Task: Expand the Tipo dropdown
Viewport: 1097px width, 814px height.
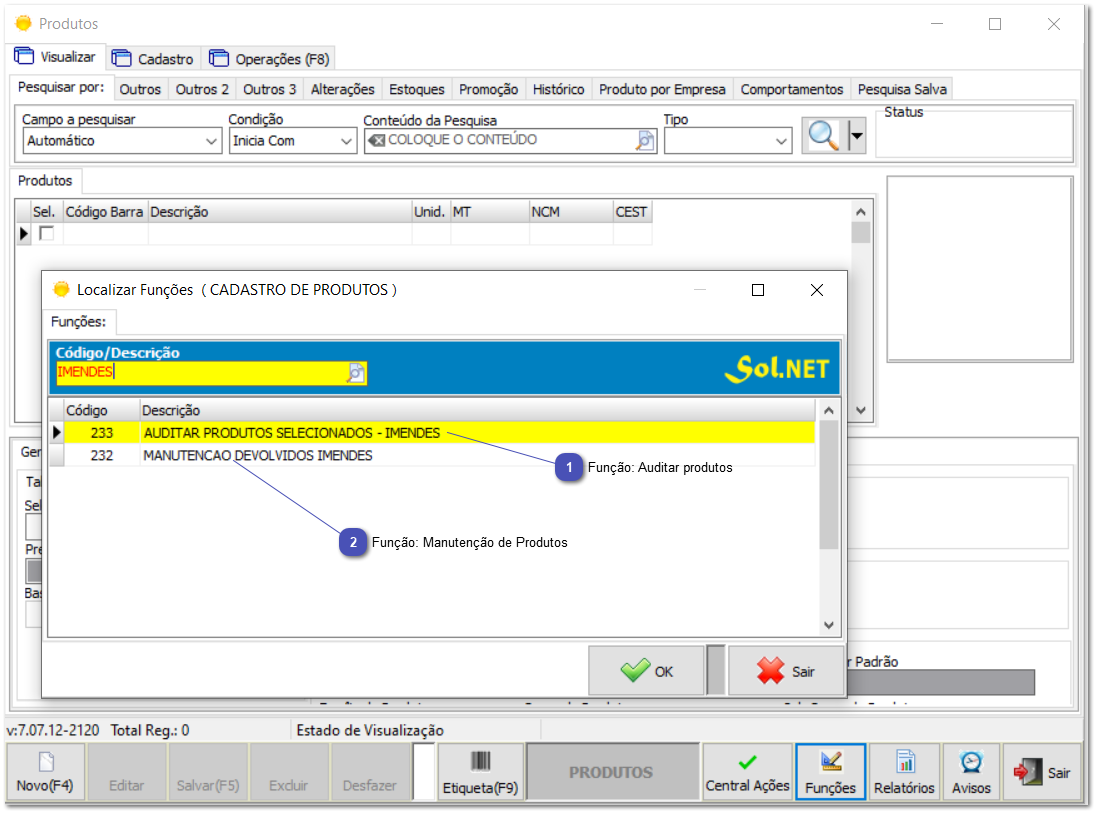Action: click(782, 142)
